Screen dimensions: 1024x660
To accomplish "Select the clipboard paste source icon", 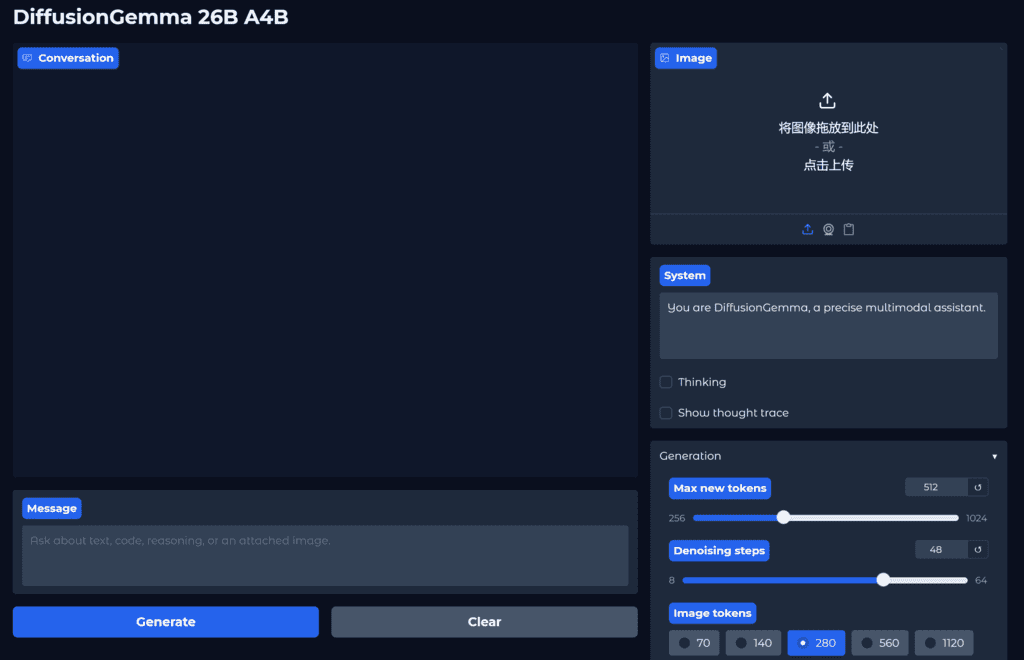I will tap(849, 229).
